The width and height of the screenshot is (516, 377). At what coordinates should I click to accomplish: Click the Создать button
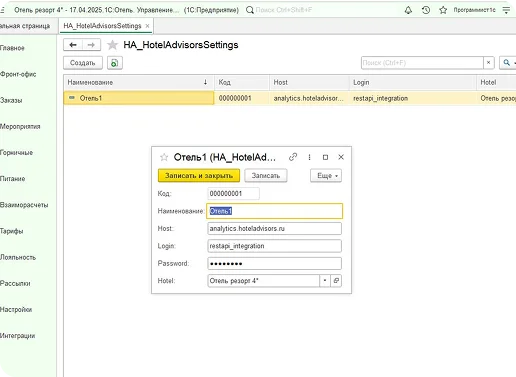(x=83, y=63)
